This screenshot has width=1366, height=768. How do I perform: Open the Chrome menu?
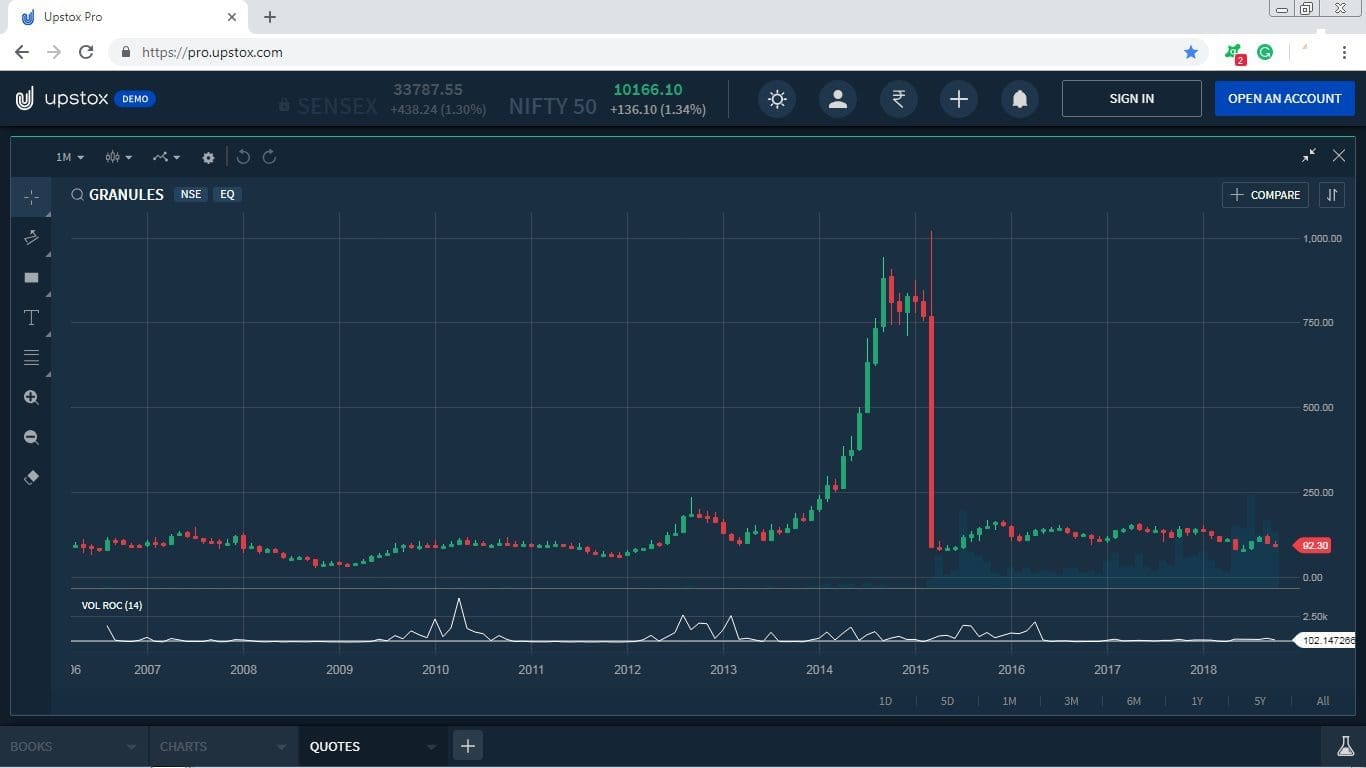(1345, 52)
